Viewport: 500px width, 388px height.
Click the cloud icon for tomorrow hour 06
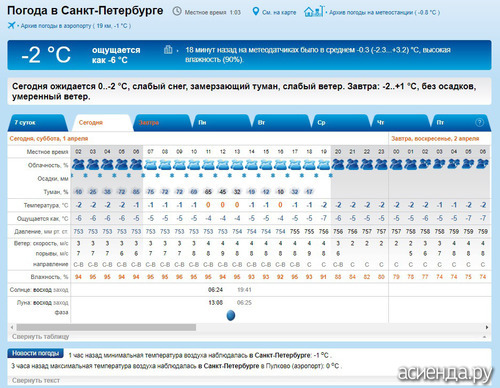click(x=483, y=165)
